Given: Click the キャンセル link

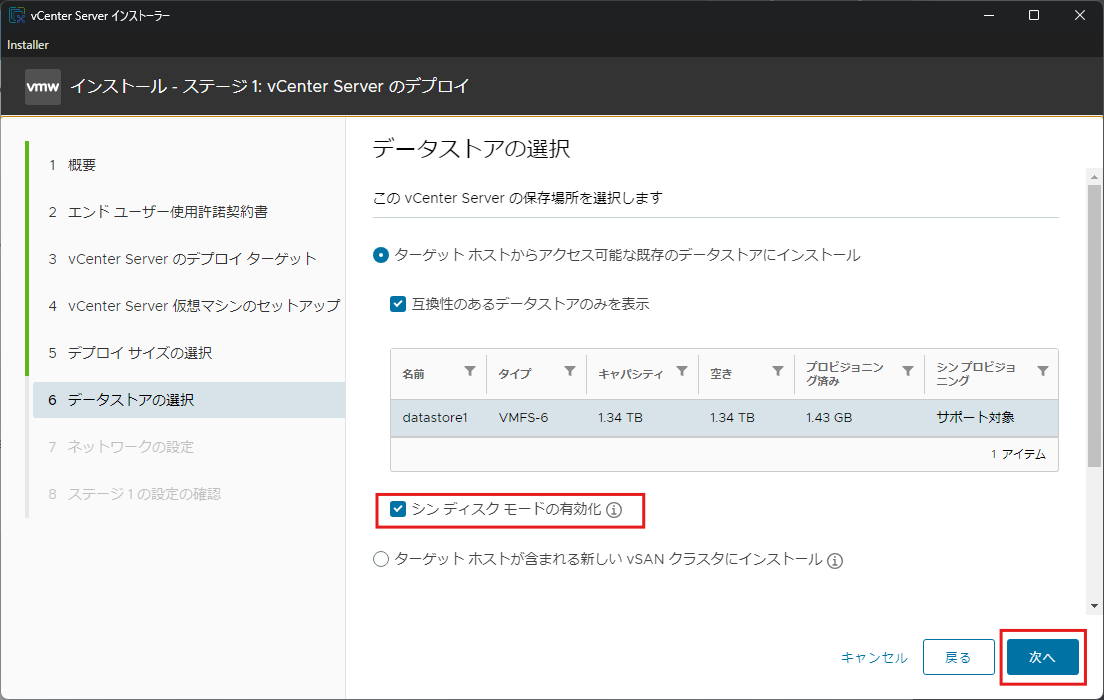Looking at the screenshot, I should (x=874, y=658).
